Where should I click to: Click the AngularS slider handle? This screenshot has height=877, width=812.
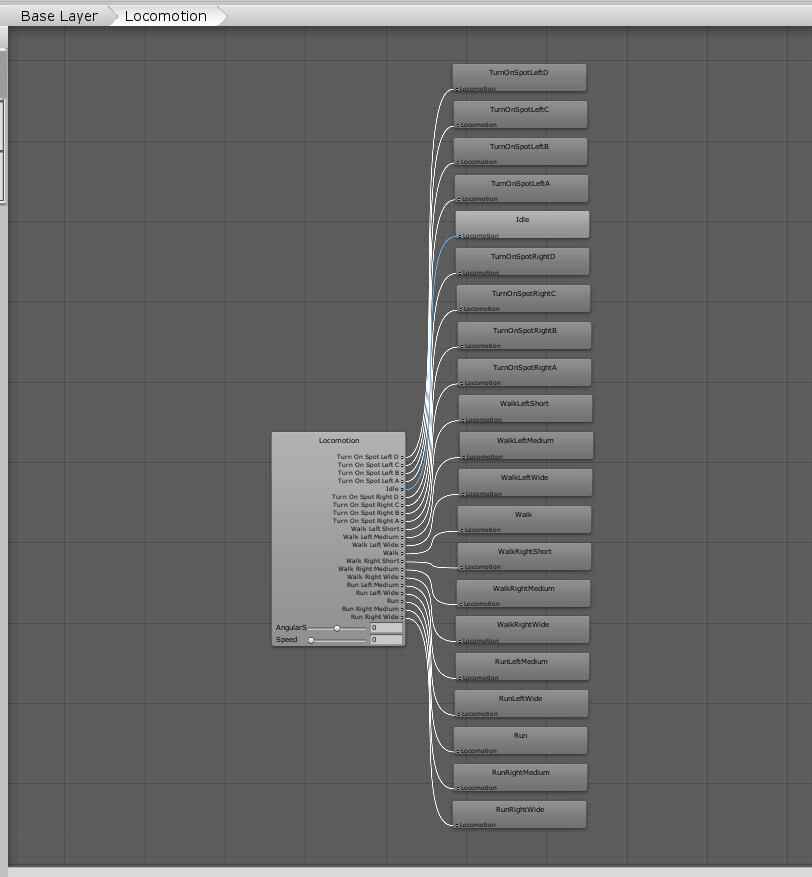tap(337, 628)
